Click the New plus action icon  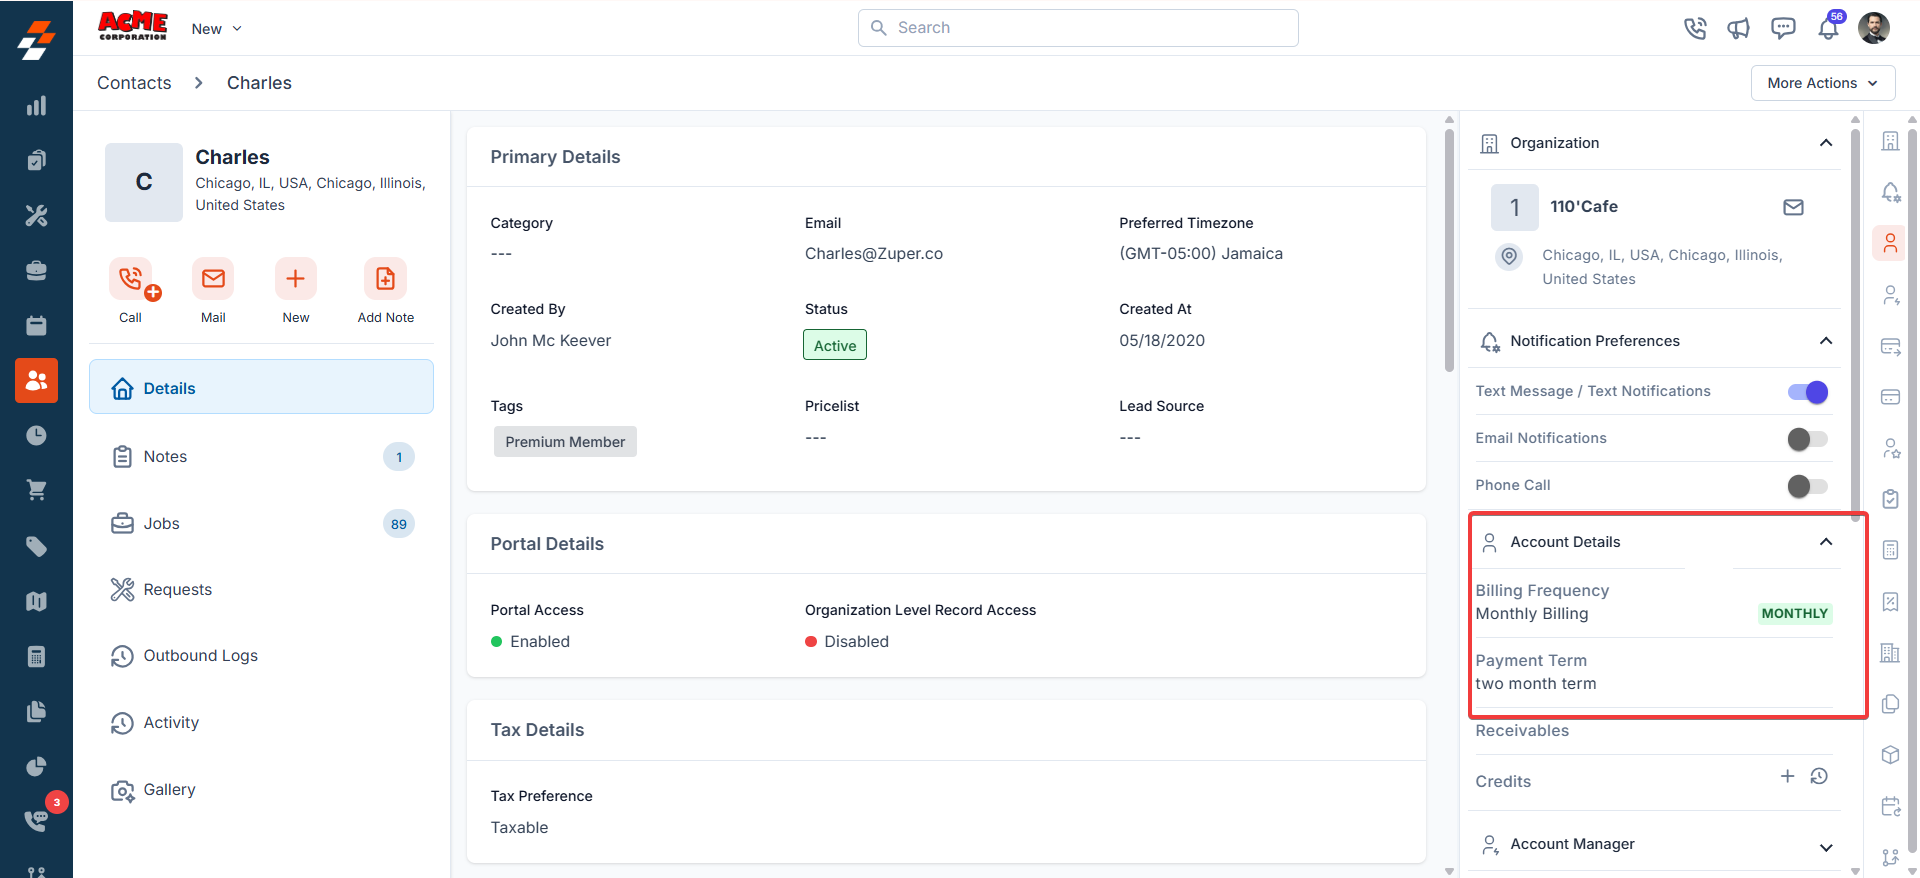tap(296, 279)
